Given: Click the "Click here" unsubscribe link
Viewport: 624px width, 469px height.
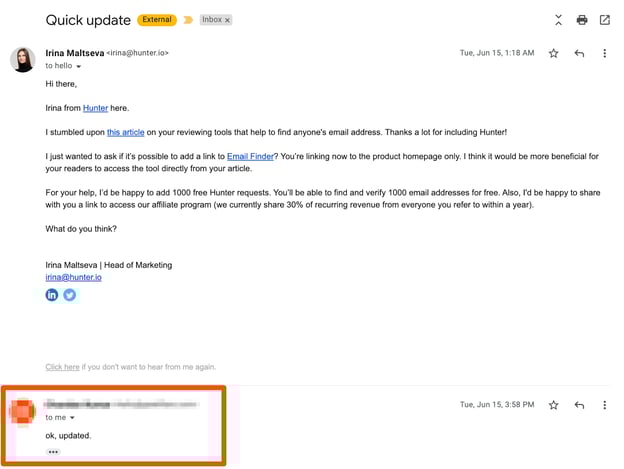Looking at the screenshot, I should [x=62, y=367].
